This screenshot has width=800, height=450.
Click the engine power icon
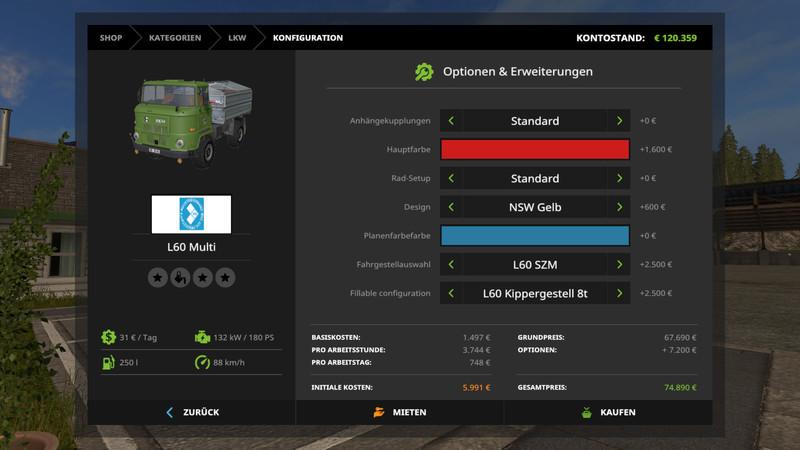click(x=203, y=338)
